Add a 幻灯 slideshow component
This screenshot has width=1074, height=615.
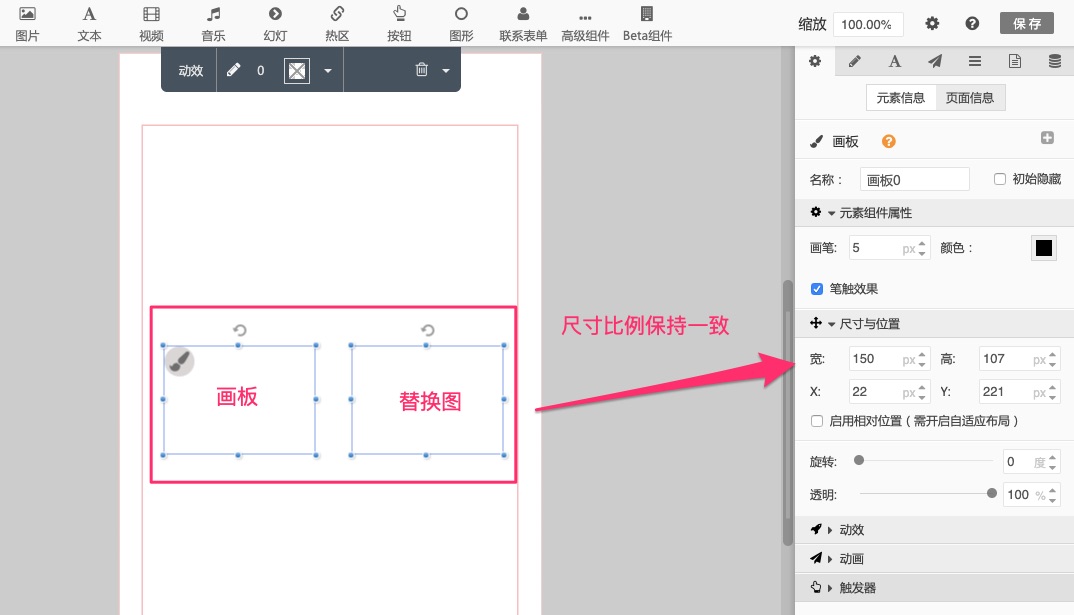pyautogui.click(x=275, y=23)
